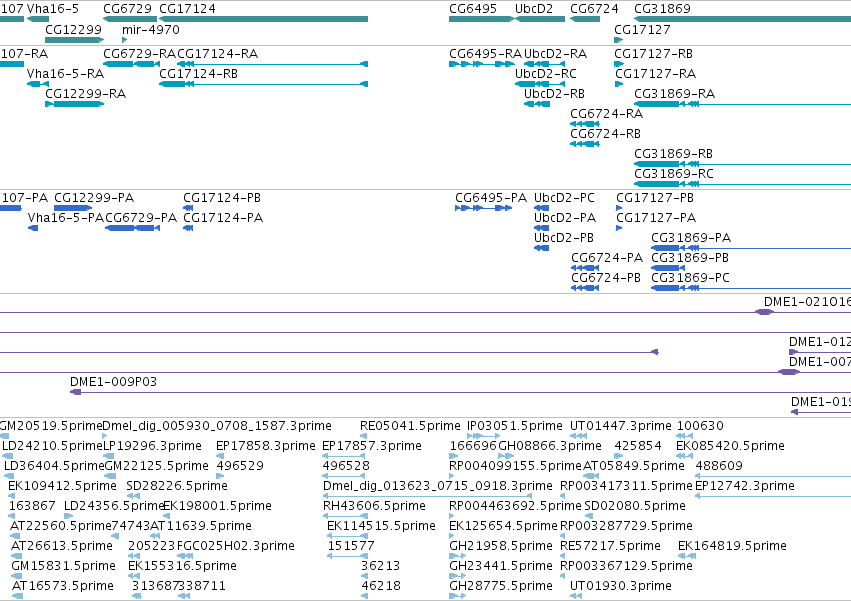Select transcript CG17127-RB
Image resolution: width=851 pixels, height=601 pixels.
click(x=619, y=64)
